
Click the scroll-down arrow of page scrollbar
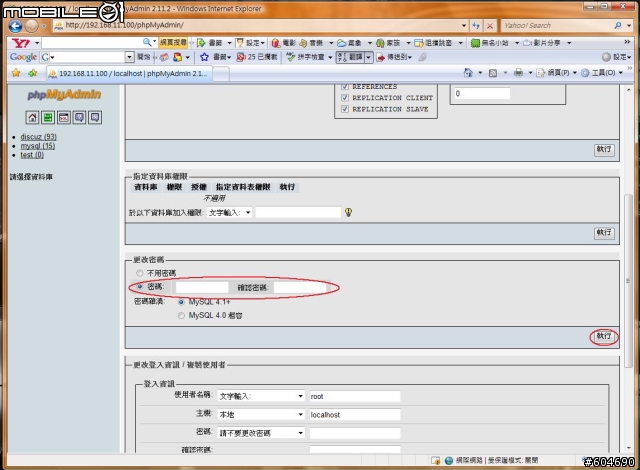pos(628,448)
